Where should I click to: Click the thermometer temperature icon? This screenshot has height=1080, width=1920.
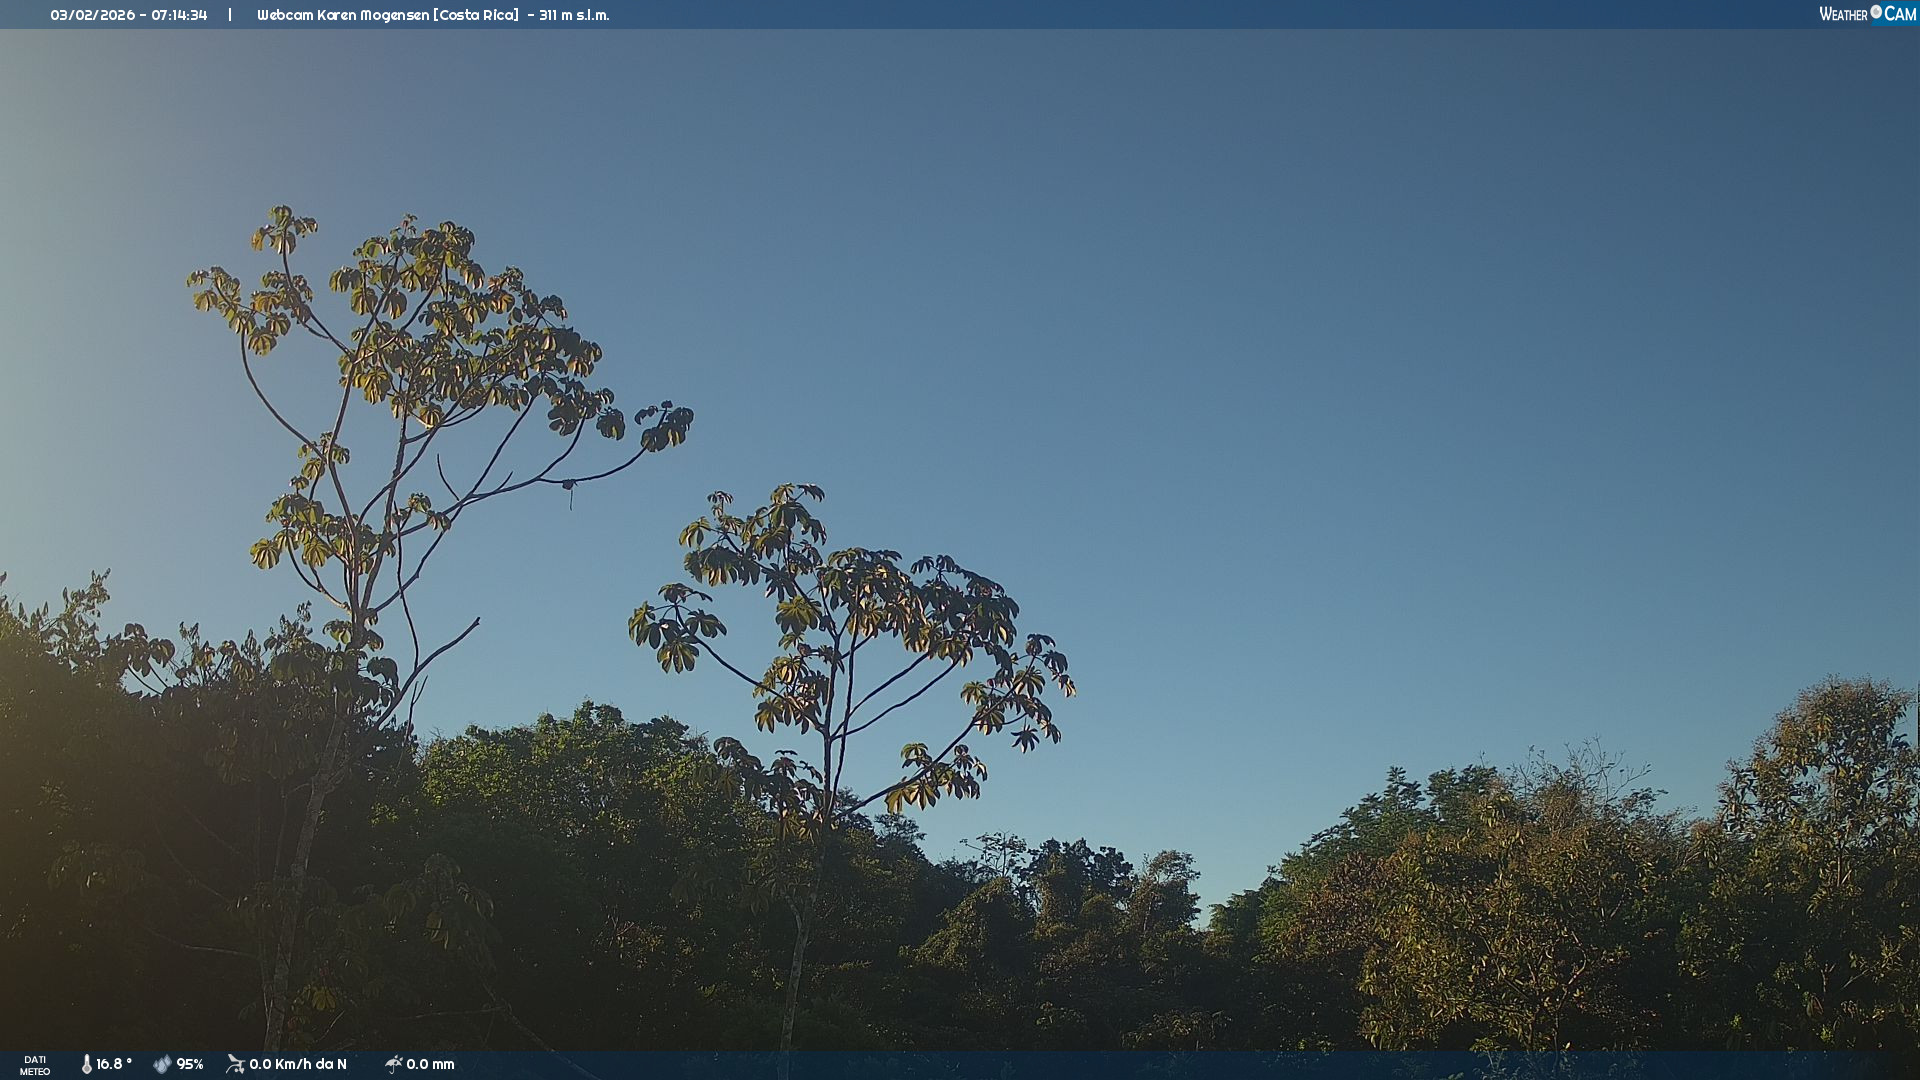[x=87, y=1064]
